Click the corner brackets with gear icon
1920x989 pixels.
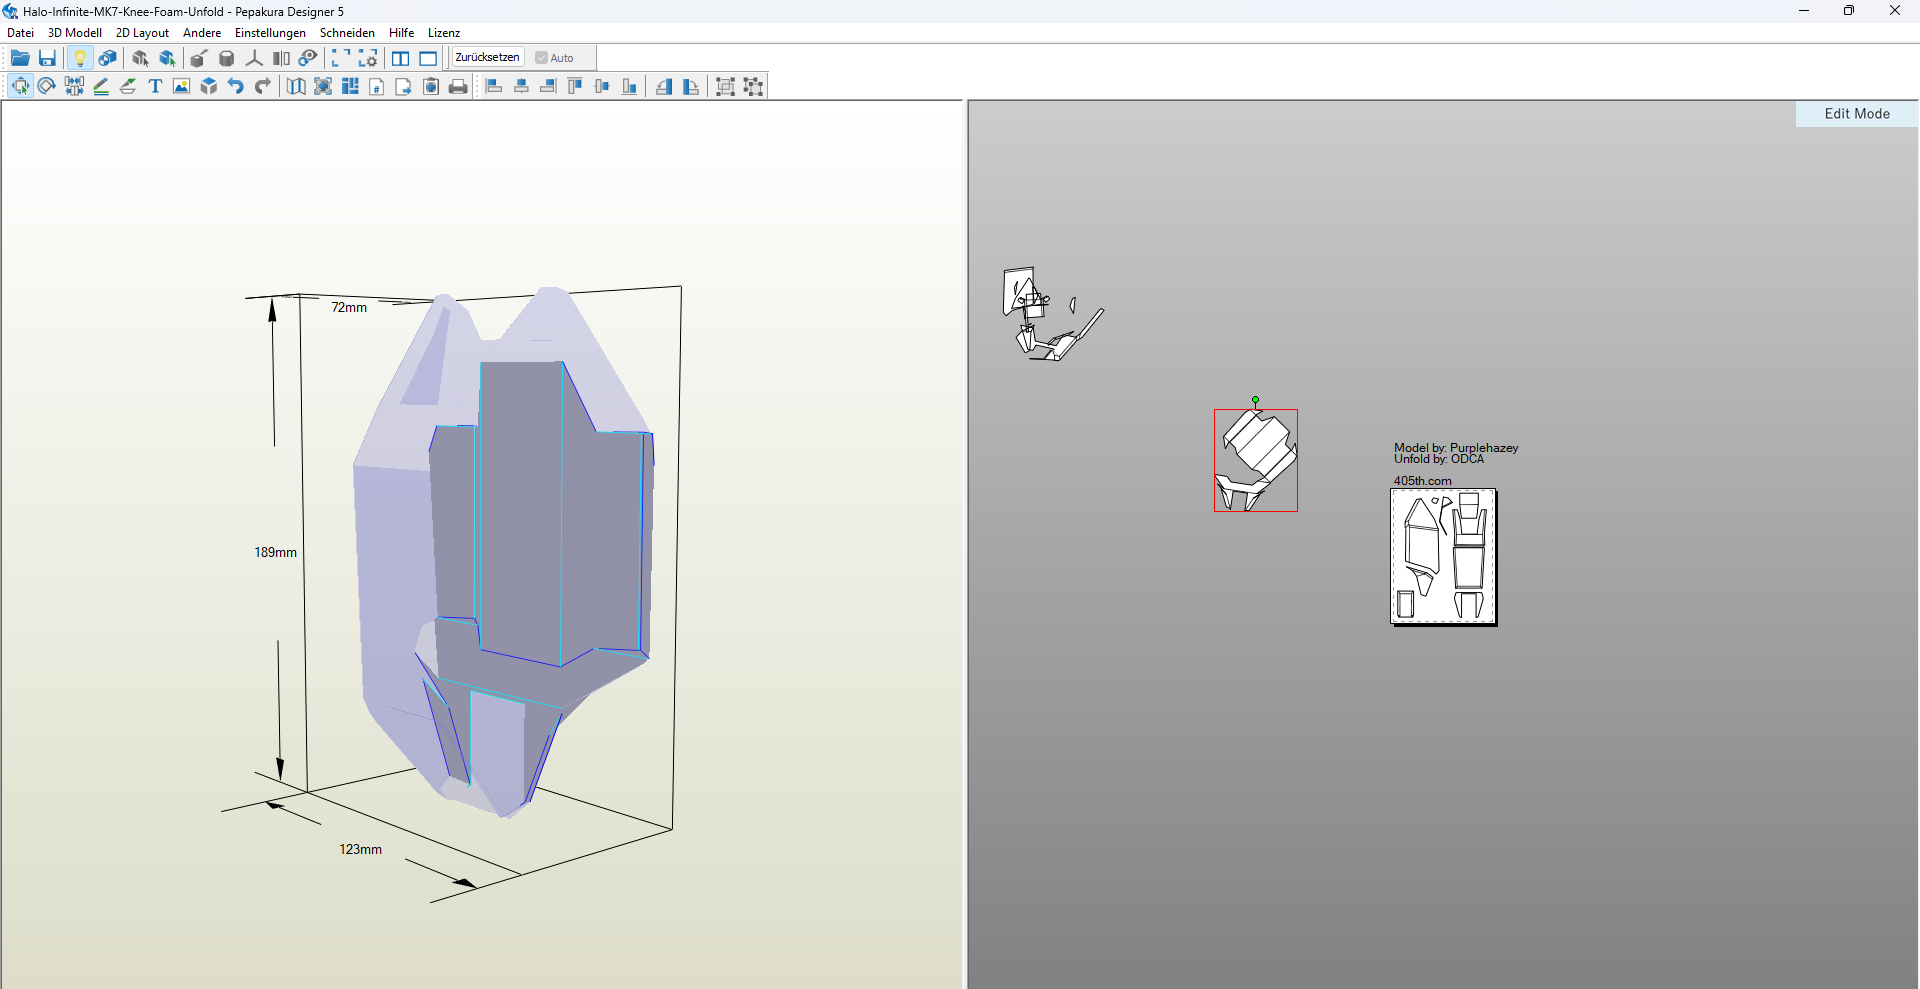(368, 58)
